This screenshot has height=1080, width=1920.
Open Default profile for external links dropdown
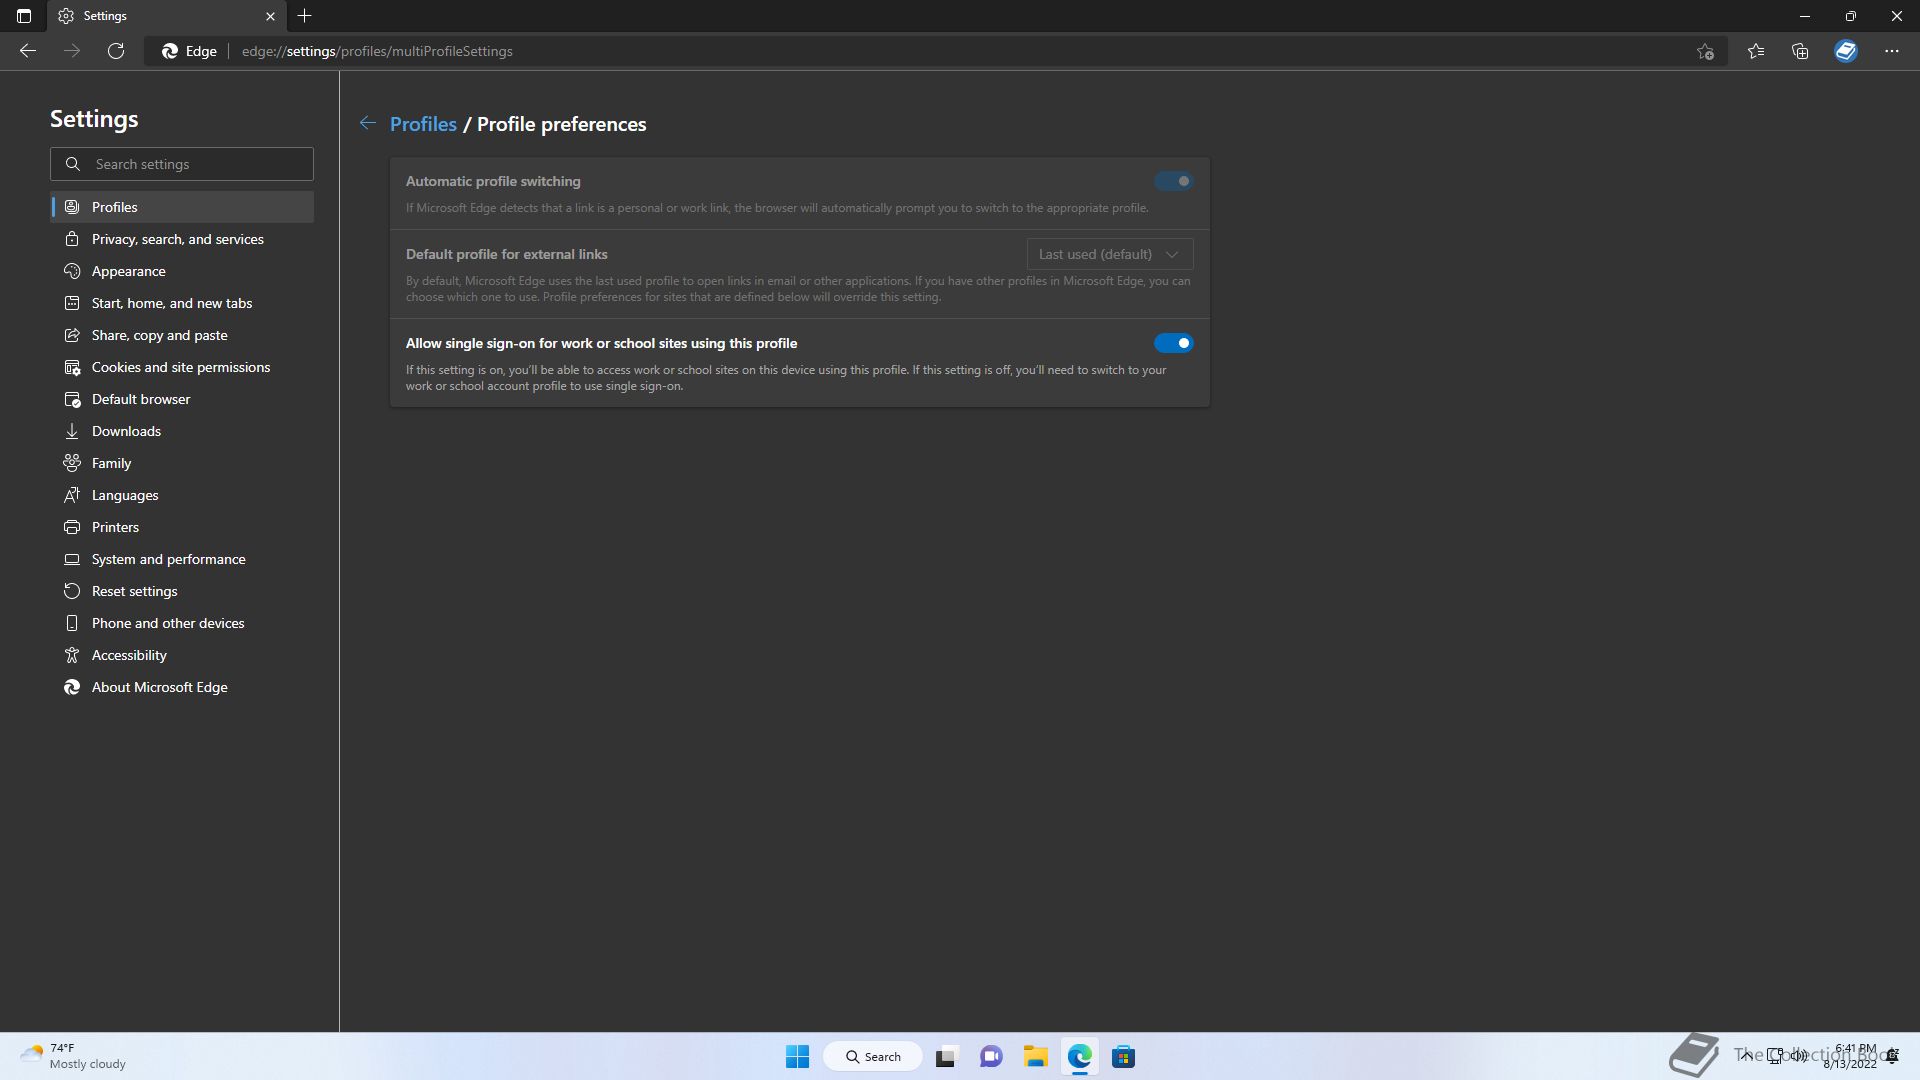click(x=1110, y=254)
